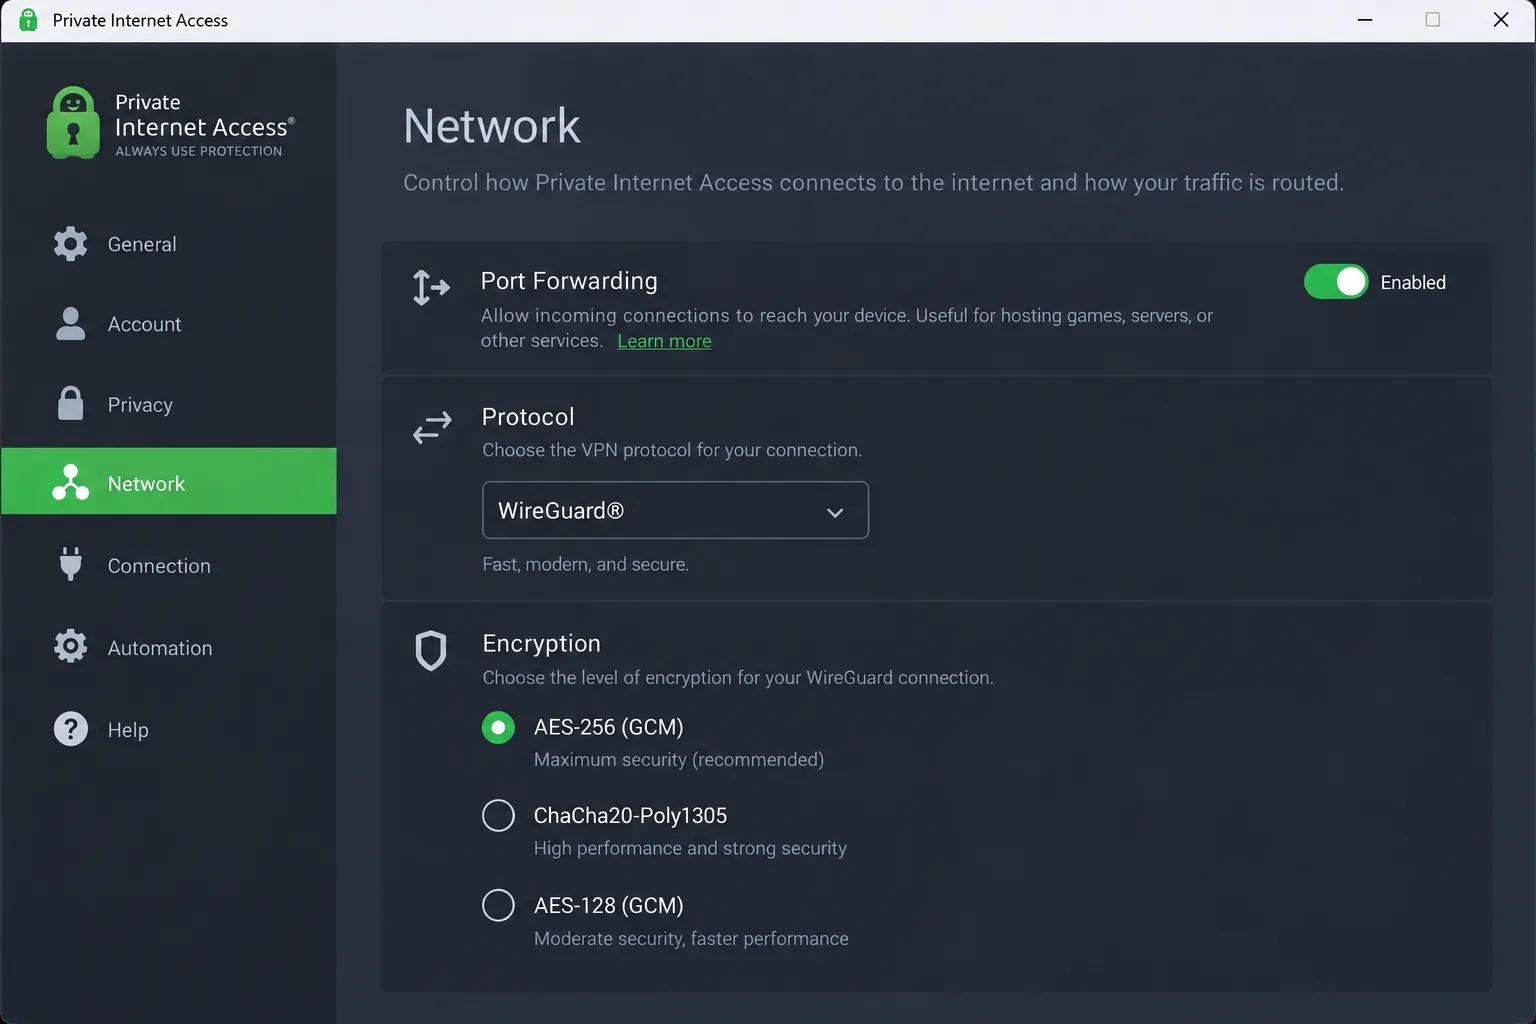Switch to the Account tab
1536x1024 pixels.
(169, 324)
